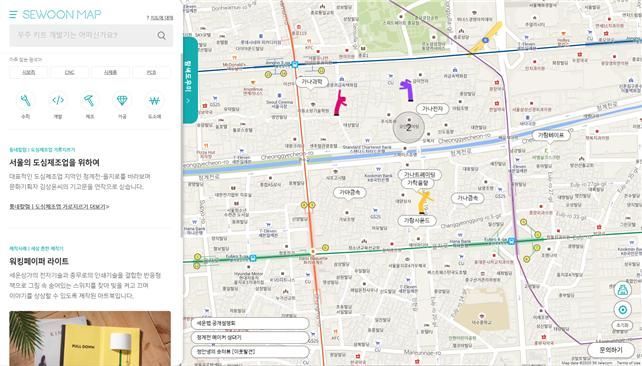Screen dimensions: 642x366
Task: Click the small reset button below location icon
Action: coord(622,325)
